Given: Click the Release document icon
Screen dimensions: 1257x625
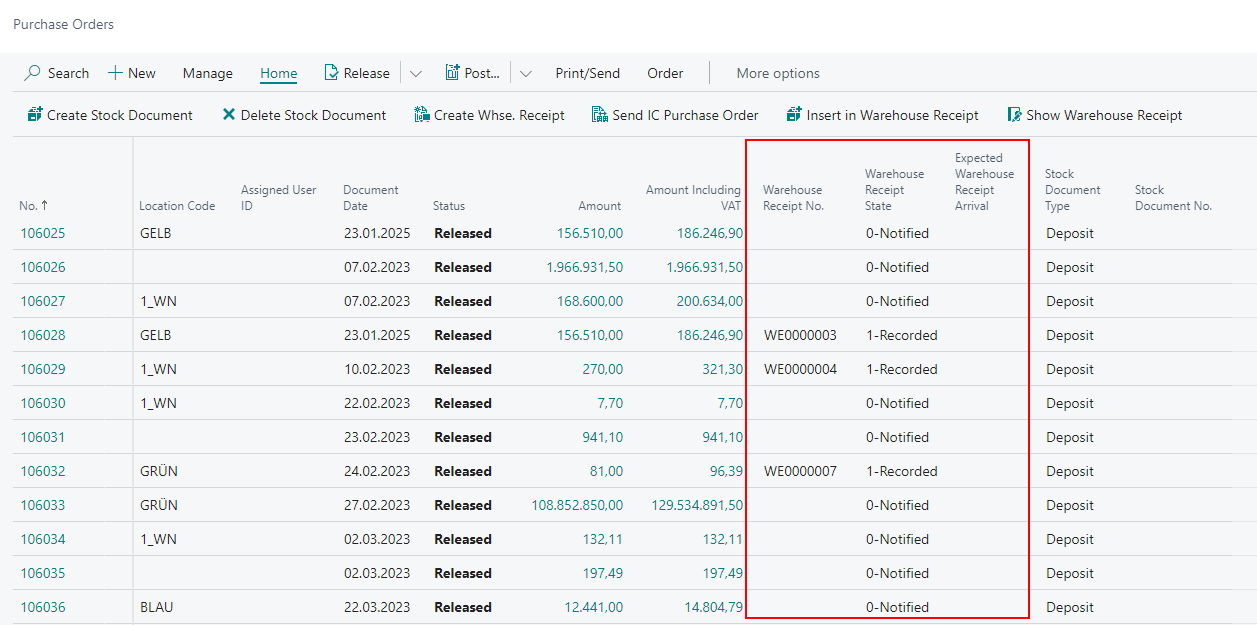Looking at the screenshot, I should 331,73.
